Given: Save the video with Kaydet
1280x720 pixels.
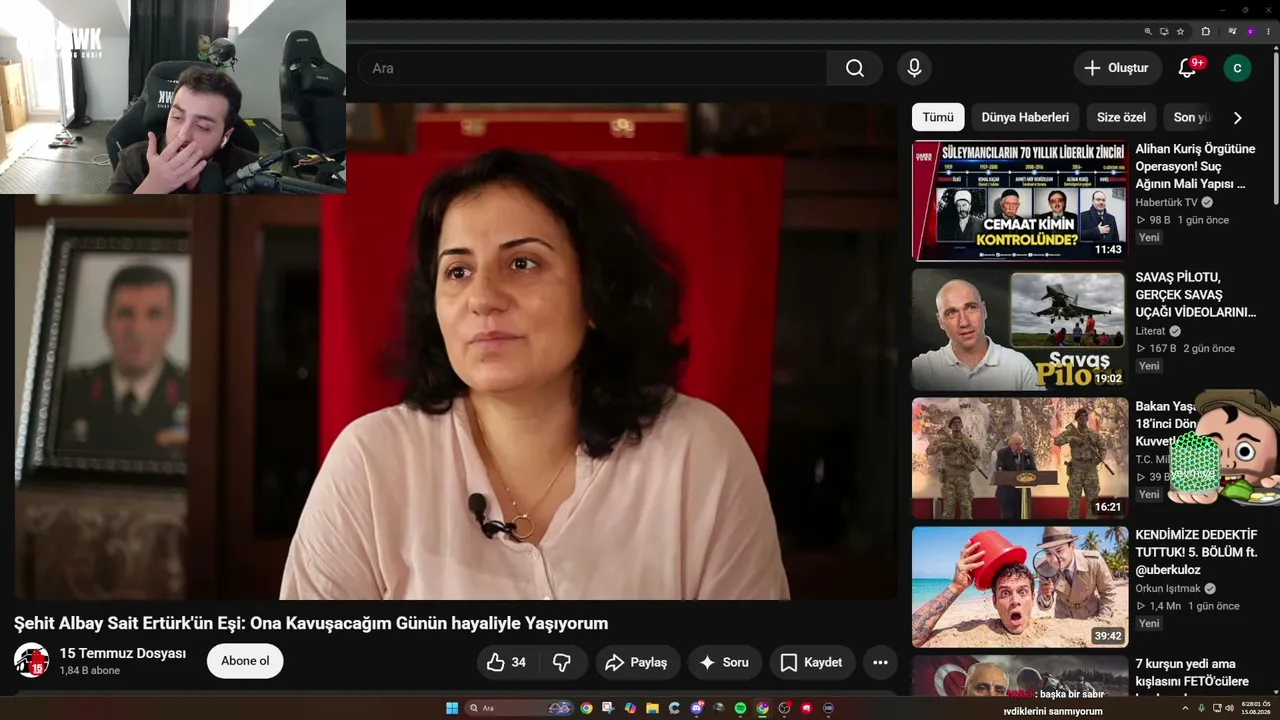Looking at the screenshot, I should click(812, 662).
